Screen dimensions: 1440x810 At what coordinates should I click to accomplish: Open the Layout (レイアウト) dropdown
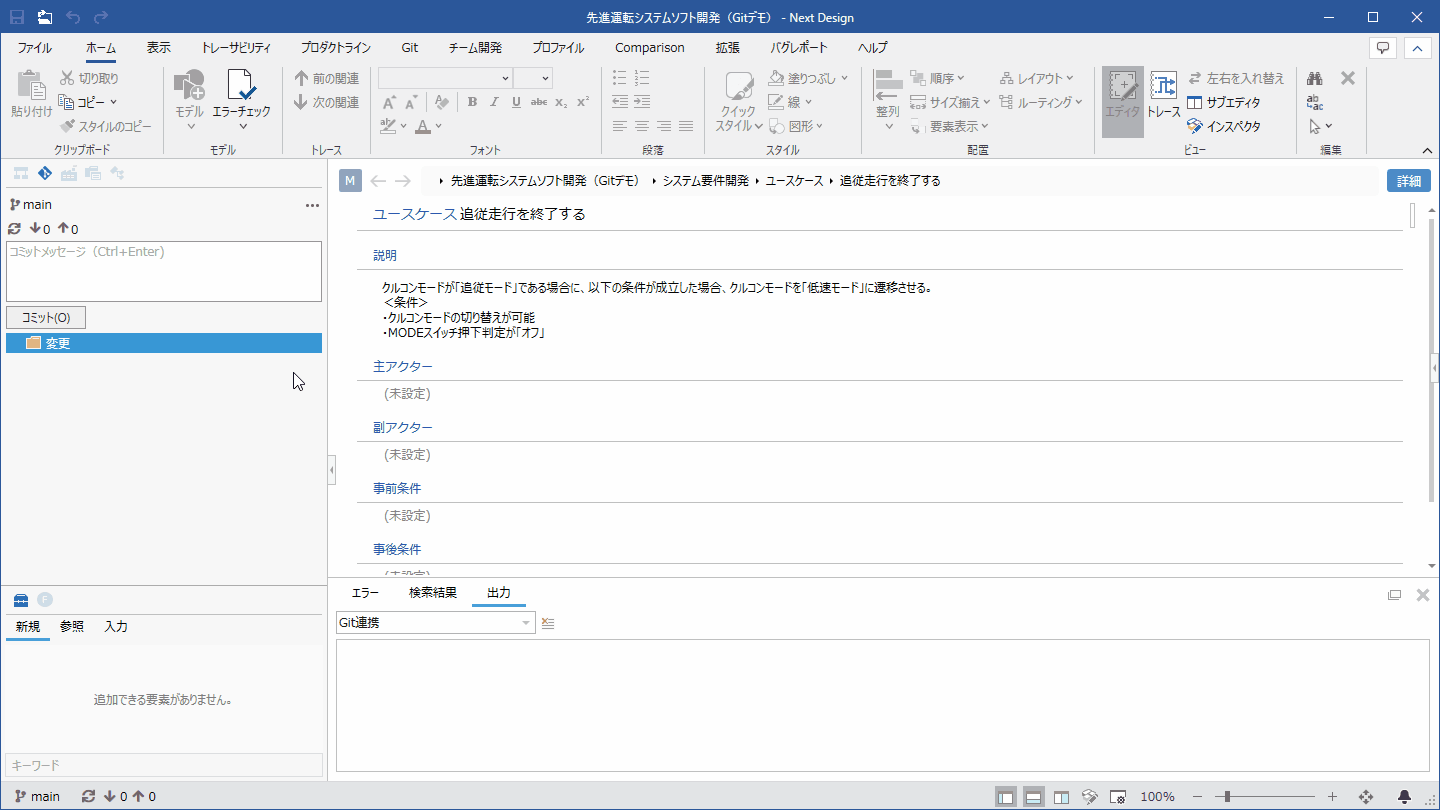(x=1070, y=78)
